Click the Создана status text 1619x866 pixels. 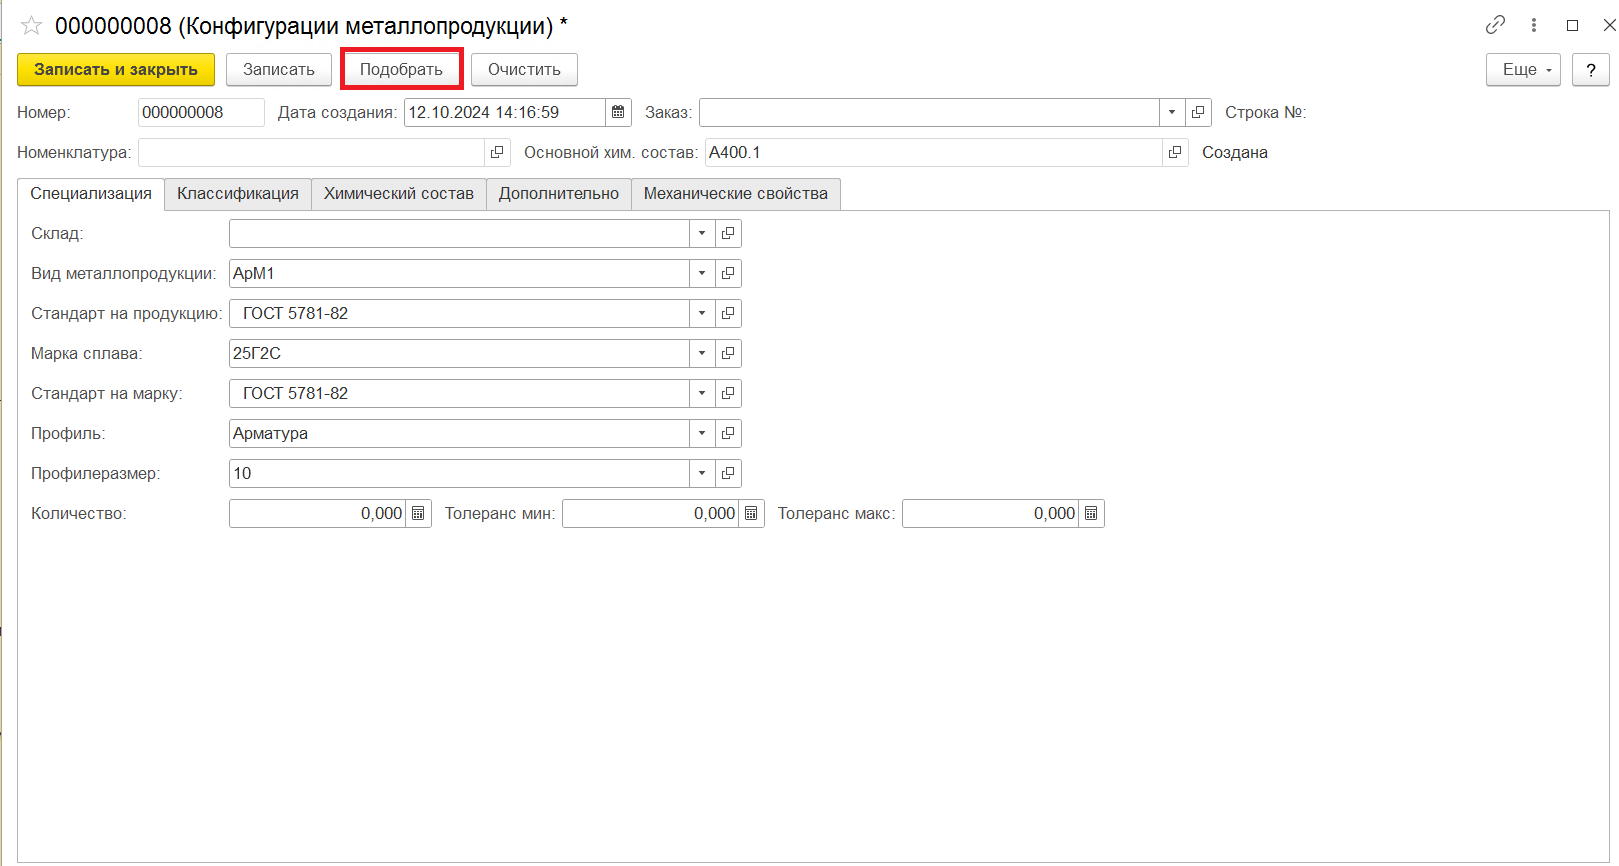point(1235,152)
